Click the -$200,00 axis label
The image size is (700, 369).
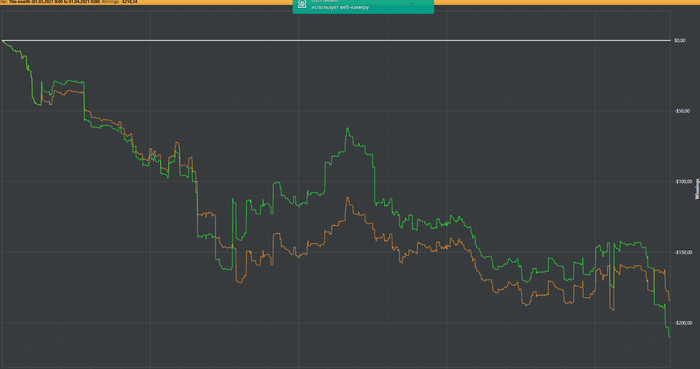(x=683, y=323)
